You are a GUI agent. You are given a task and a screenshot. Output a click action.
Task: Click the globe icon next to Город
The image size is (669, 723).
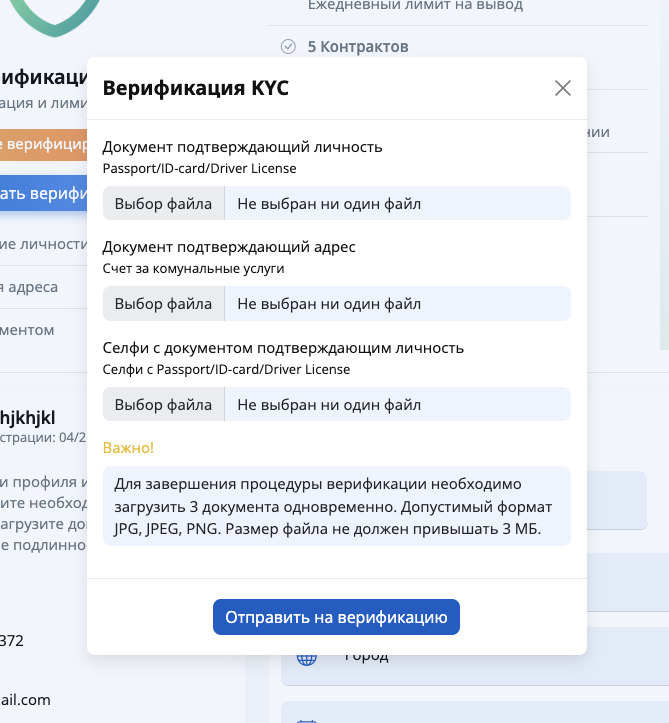pyautogui.click(x=307, y=658)
